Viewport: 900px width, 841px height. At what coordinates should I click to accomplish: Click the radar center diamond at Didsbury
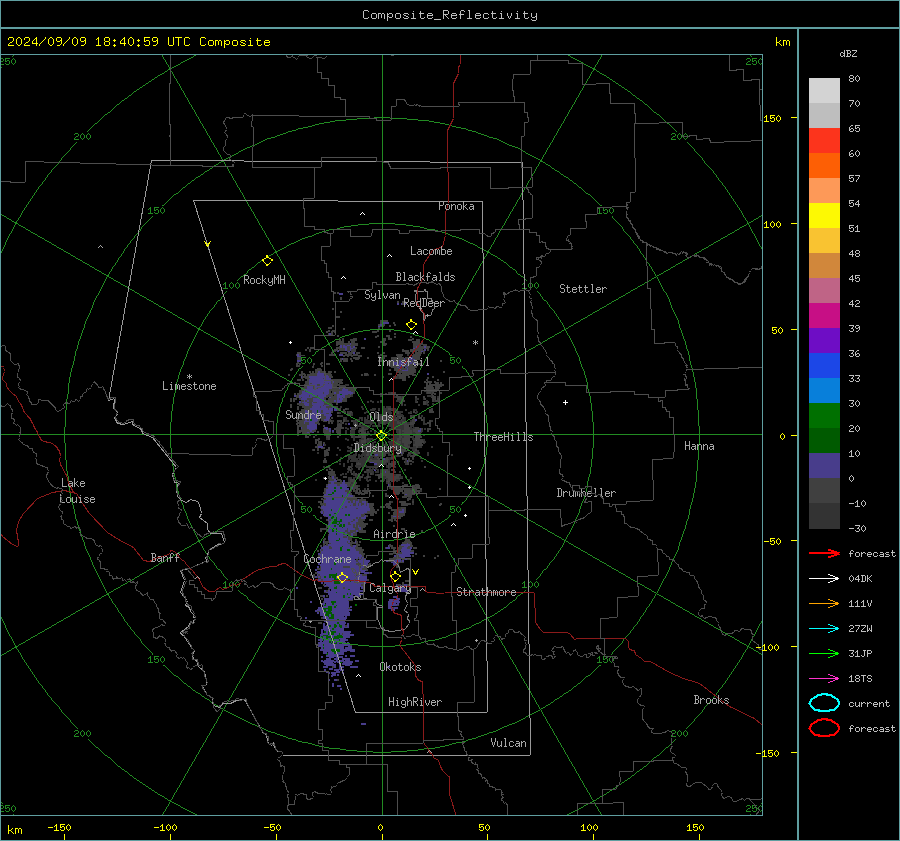pyautogui.click(x=381, y=436)
